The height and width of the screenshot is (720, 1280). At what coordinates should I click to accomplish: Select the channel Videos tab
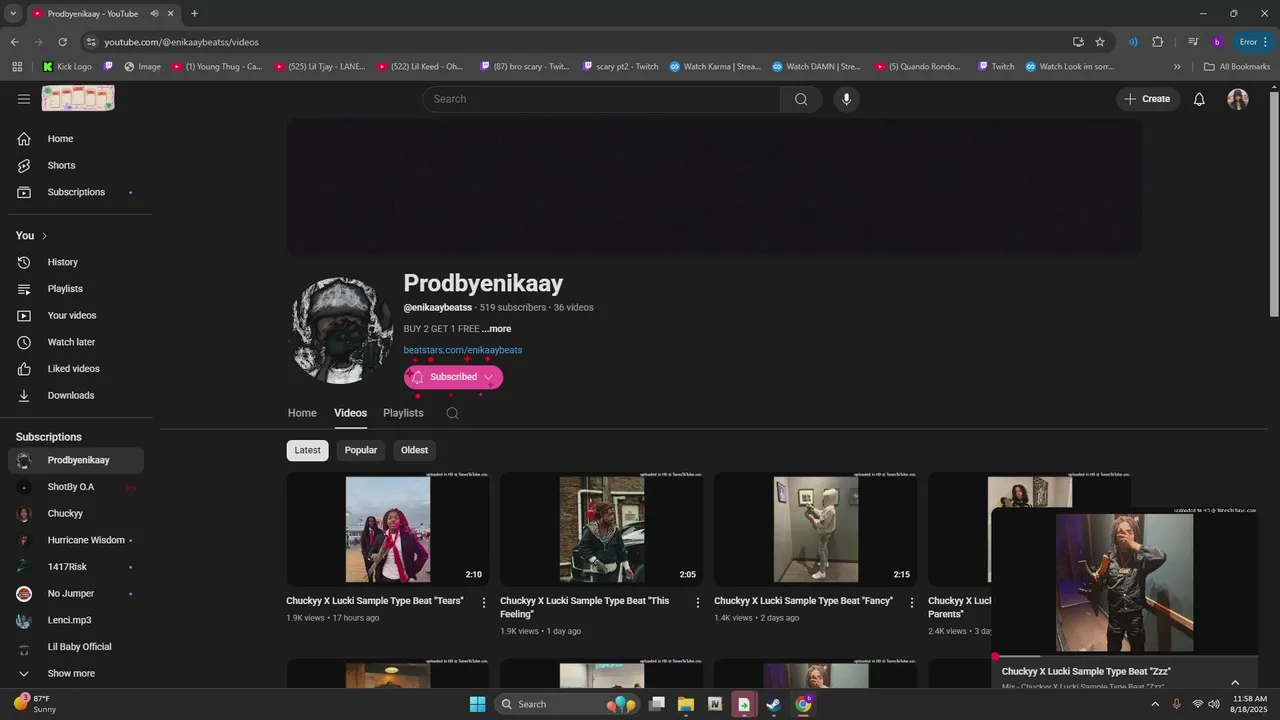(x=350, y=413)
